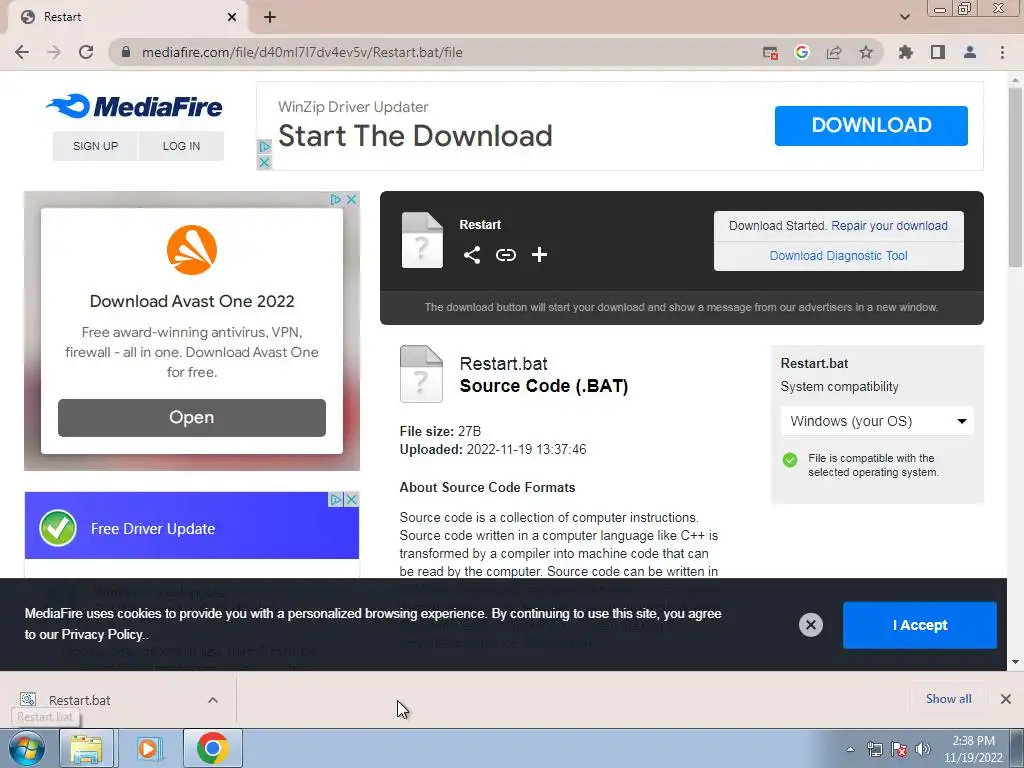
Task: Open Chrome three-dot menu
Action: [1002, 52]
